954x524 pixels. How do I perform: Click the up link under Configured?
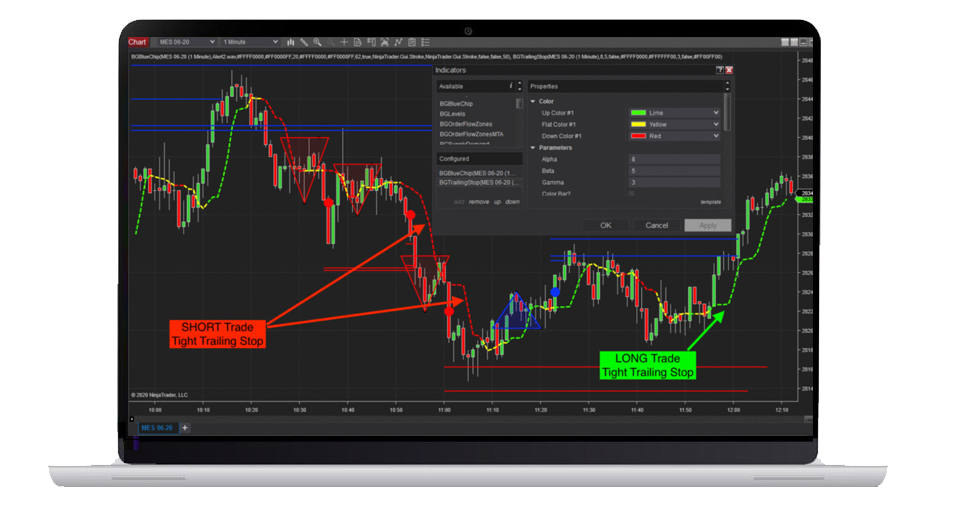[x=497, y=201]
